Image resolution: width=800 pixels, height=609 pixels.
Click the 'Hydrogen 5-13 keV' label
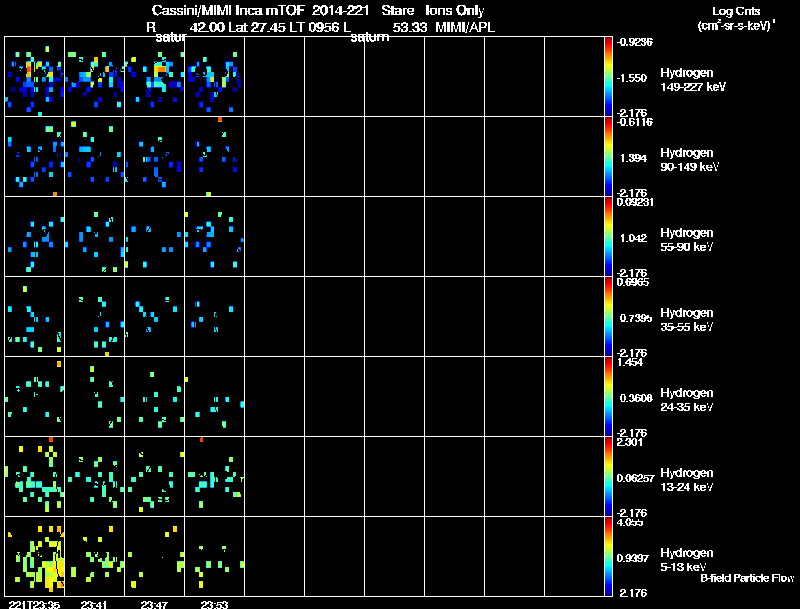[x=687, y=560]
